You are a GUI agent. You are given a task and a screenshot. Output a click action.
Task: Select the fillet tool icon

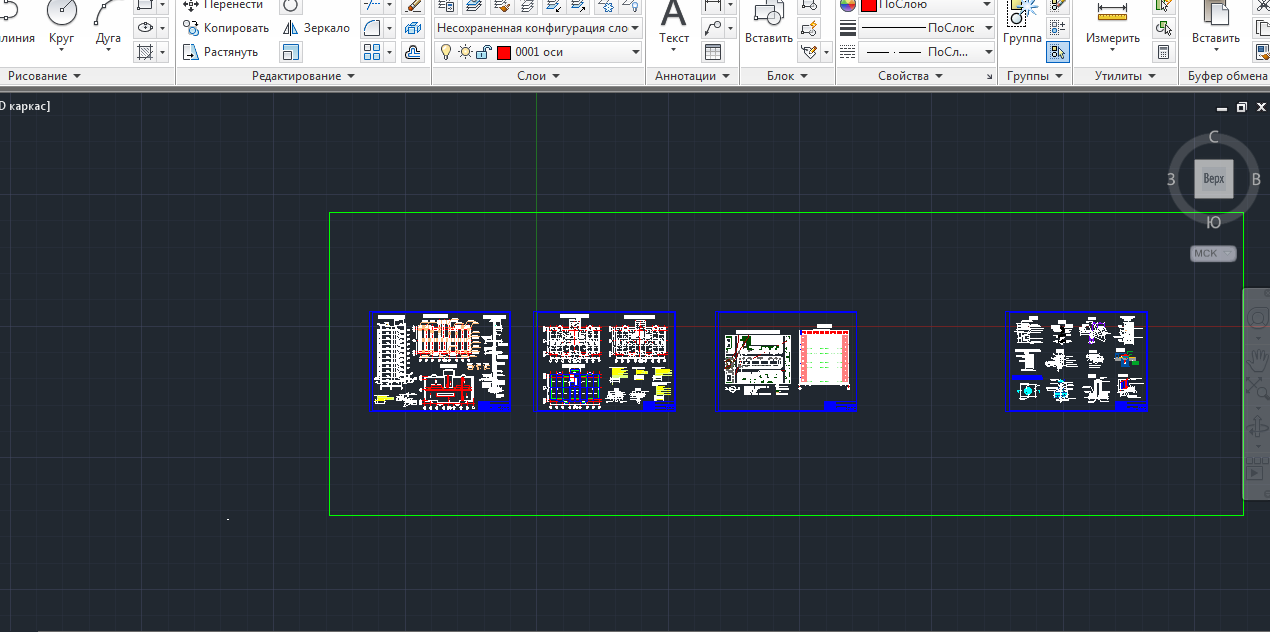(x=371, y=28)
